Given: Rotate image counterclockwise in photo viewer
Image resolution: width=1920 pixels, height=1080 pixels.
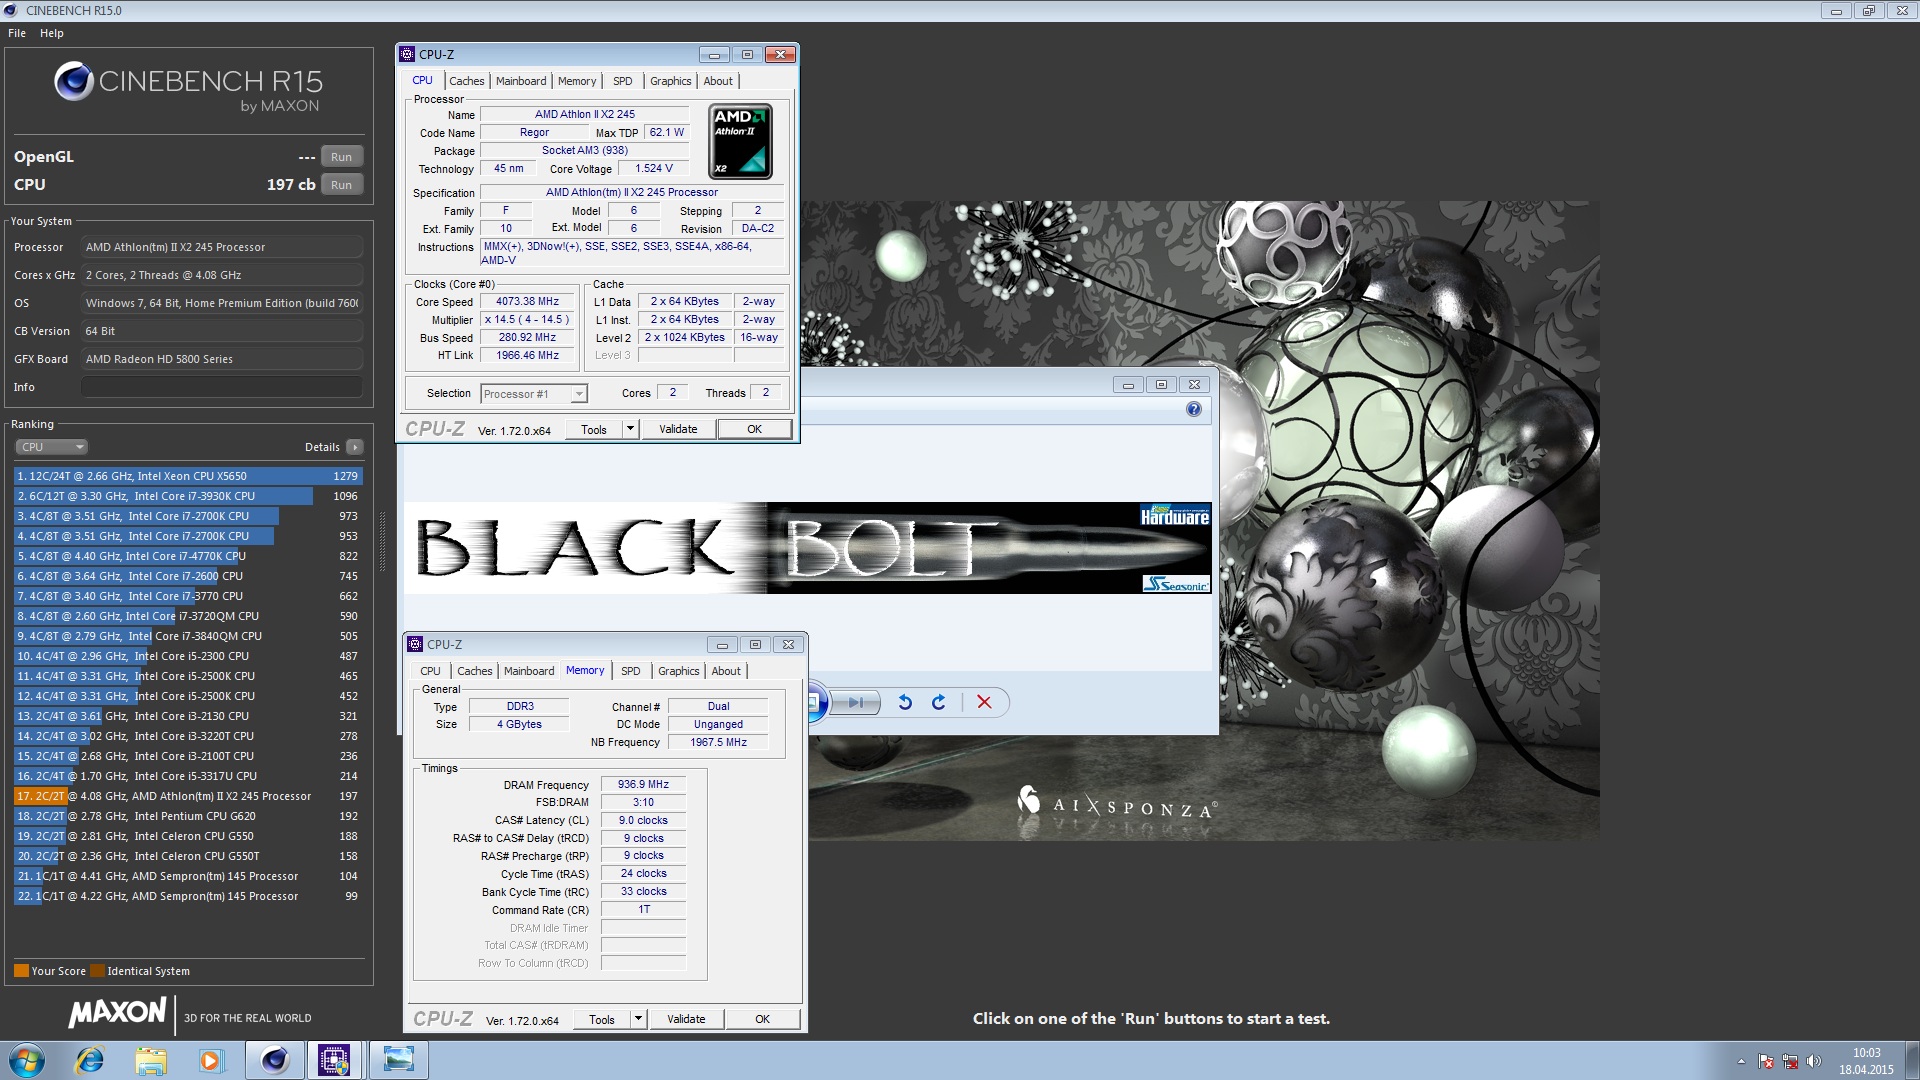Looking at the screenshot, I should pos(905,703).
